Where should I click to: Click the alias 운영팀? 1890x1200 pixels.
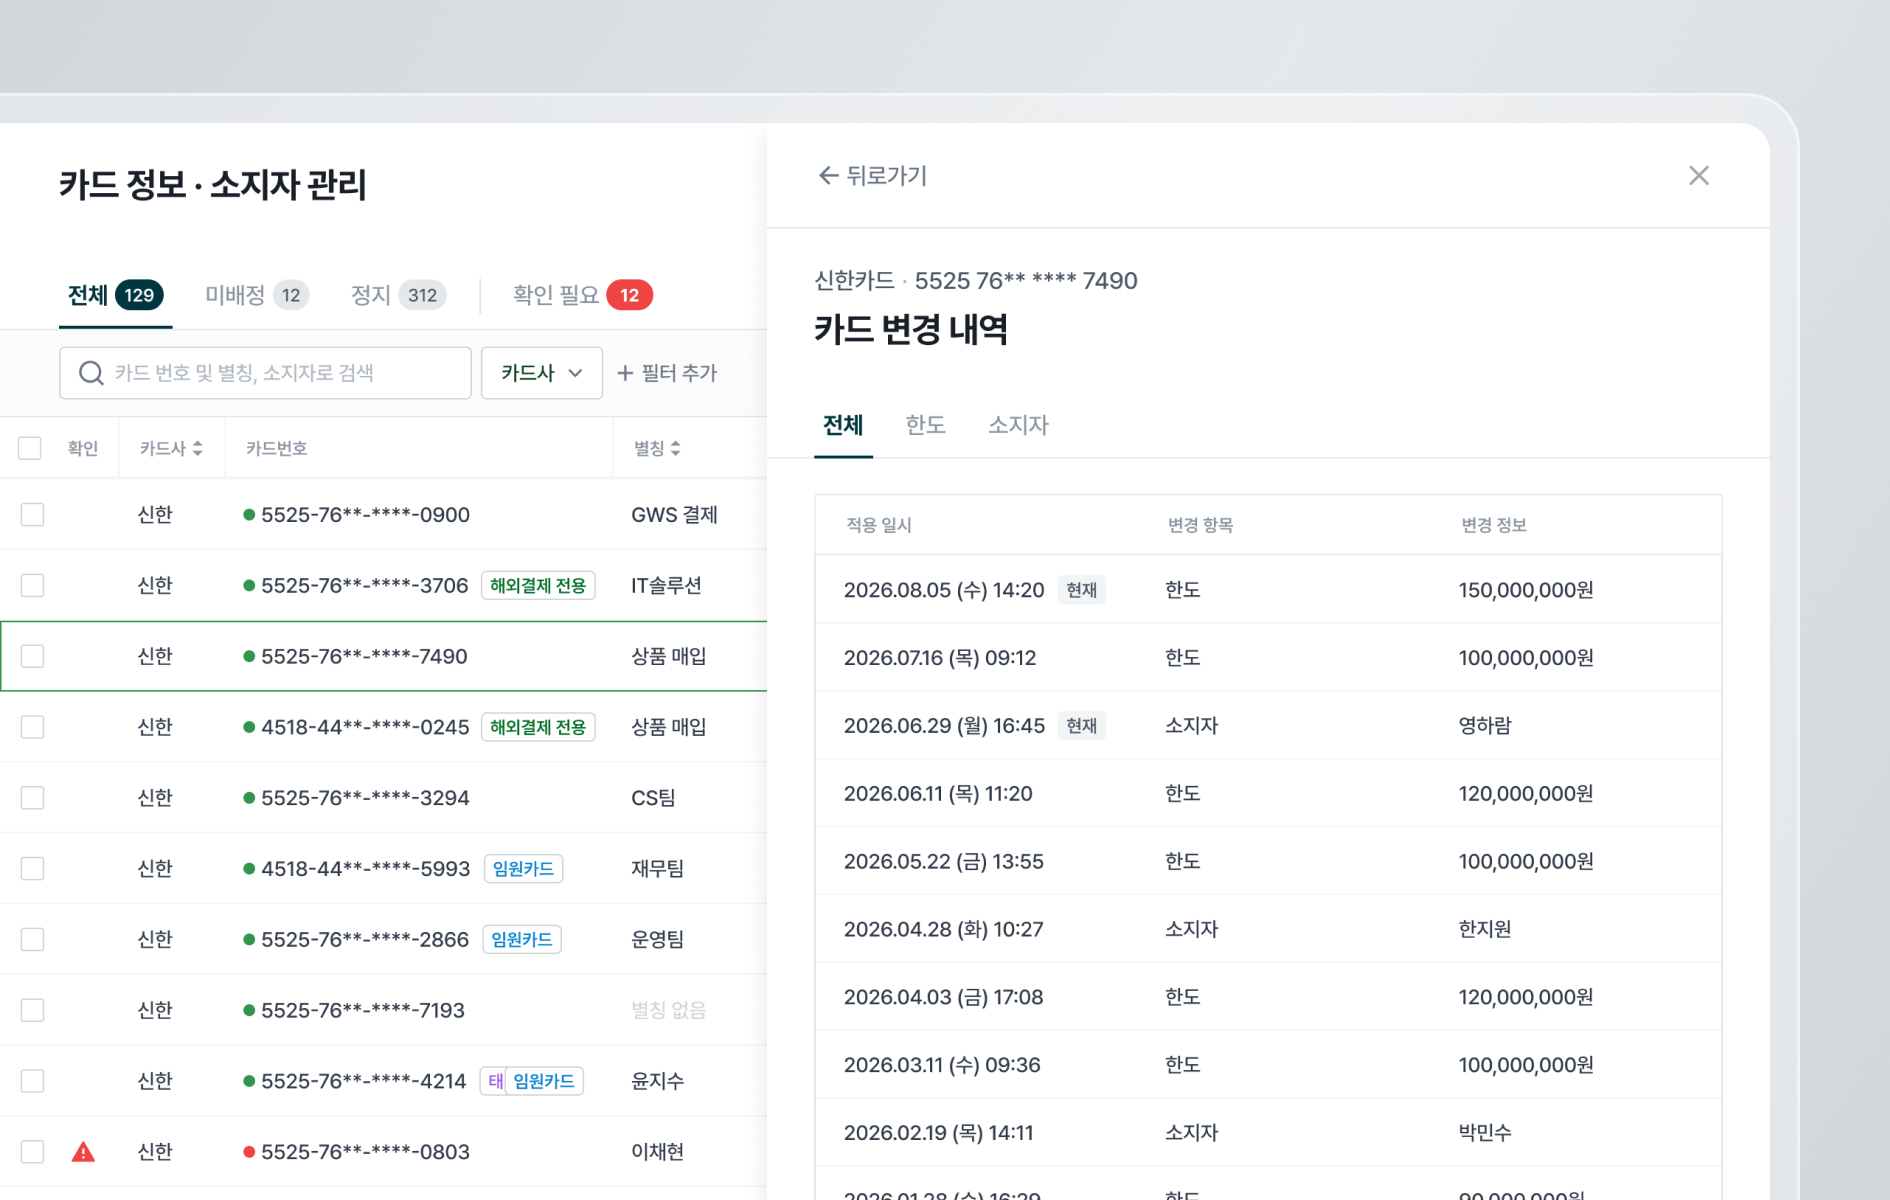pyautogui.click(x=657, y=939)
